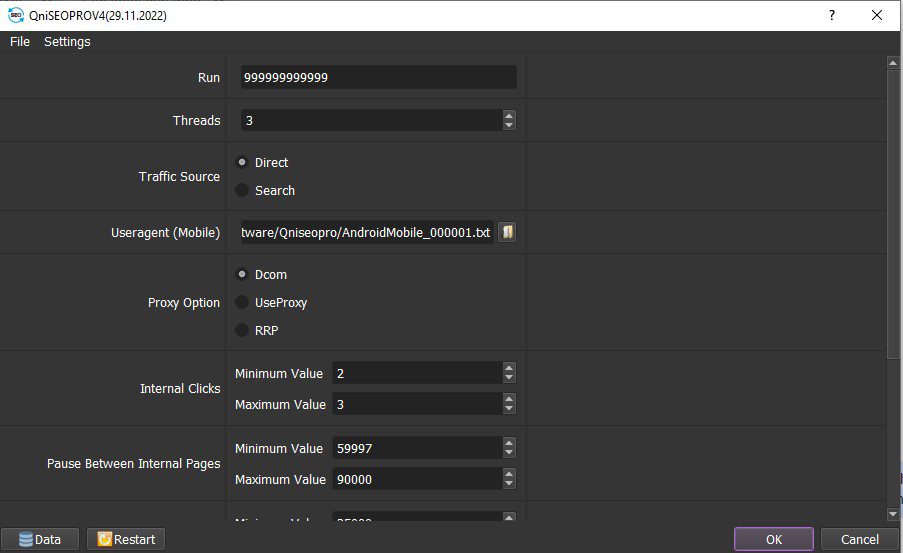Decrease Pause Between Internal Pages maximum
The width and height of the screenshot is (903, 553).
509,484
